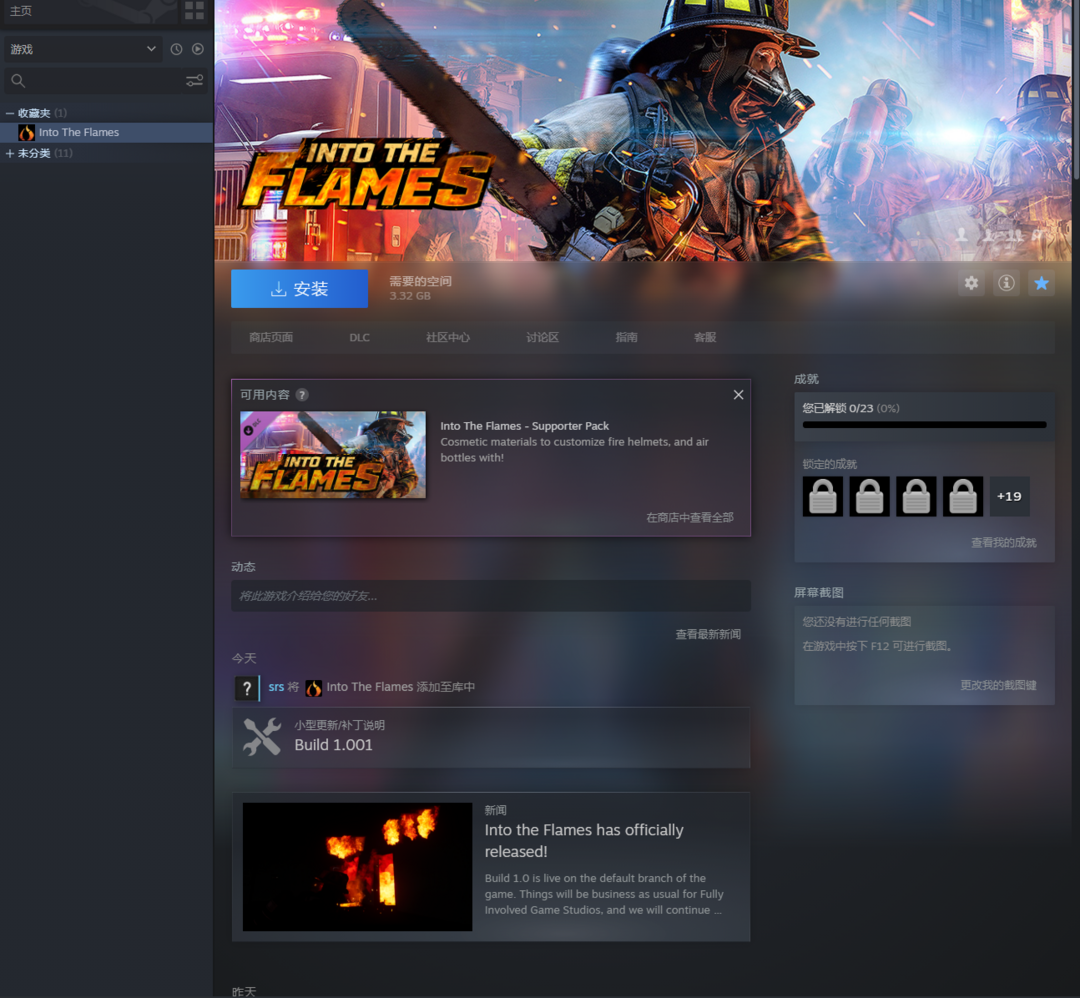Click 更改我的截图键 link
Image resolution: width=1080 pixels, height=998 pixels.
998,685
